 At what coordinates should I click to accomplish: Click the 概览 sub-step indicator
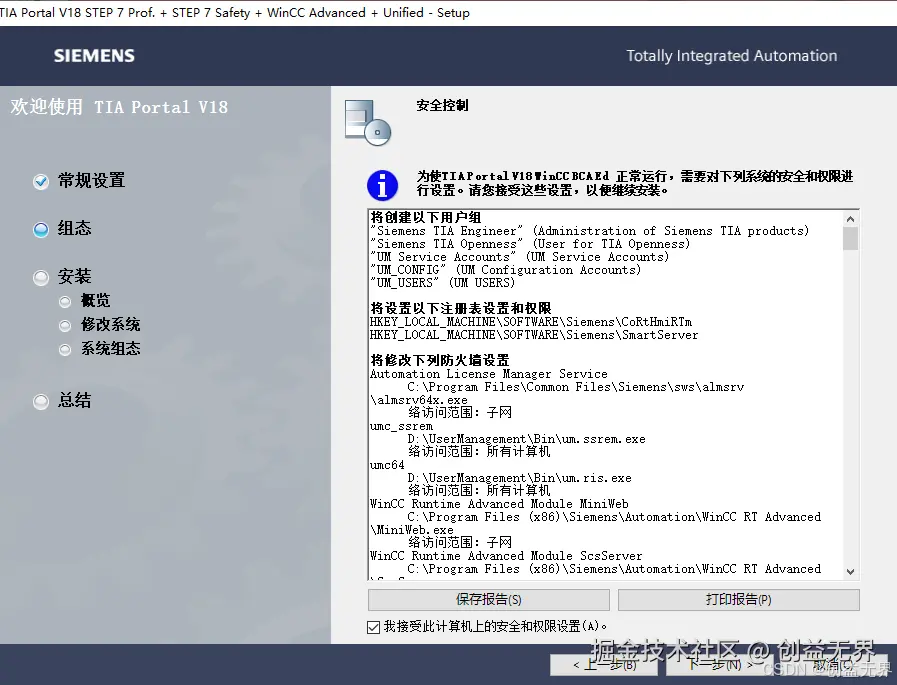click(x=65, y=302)
